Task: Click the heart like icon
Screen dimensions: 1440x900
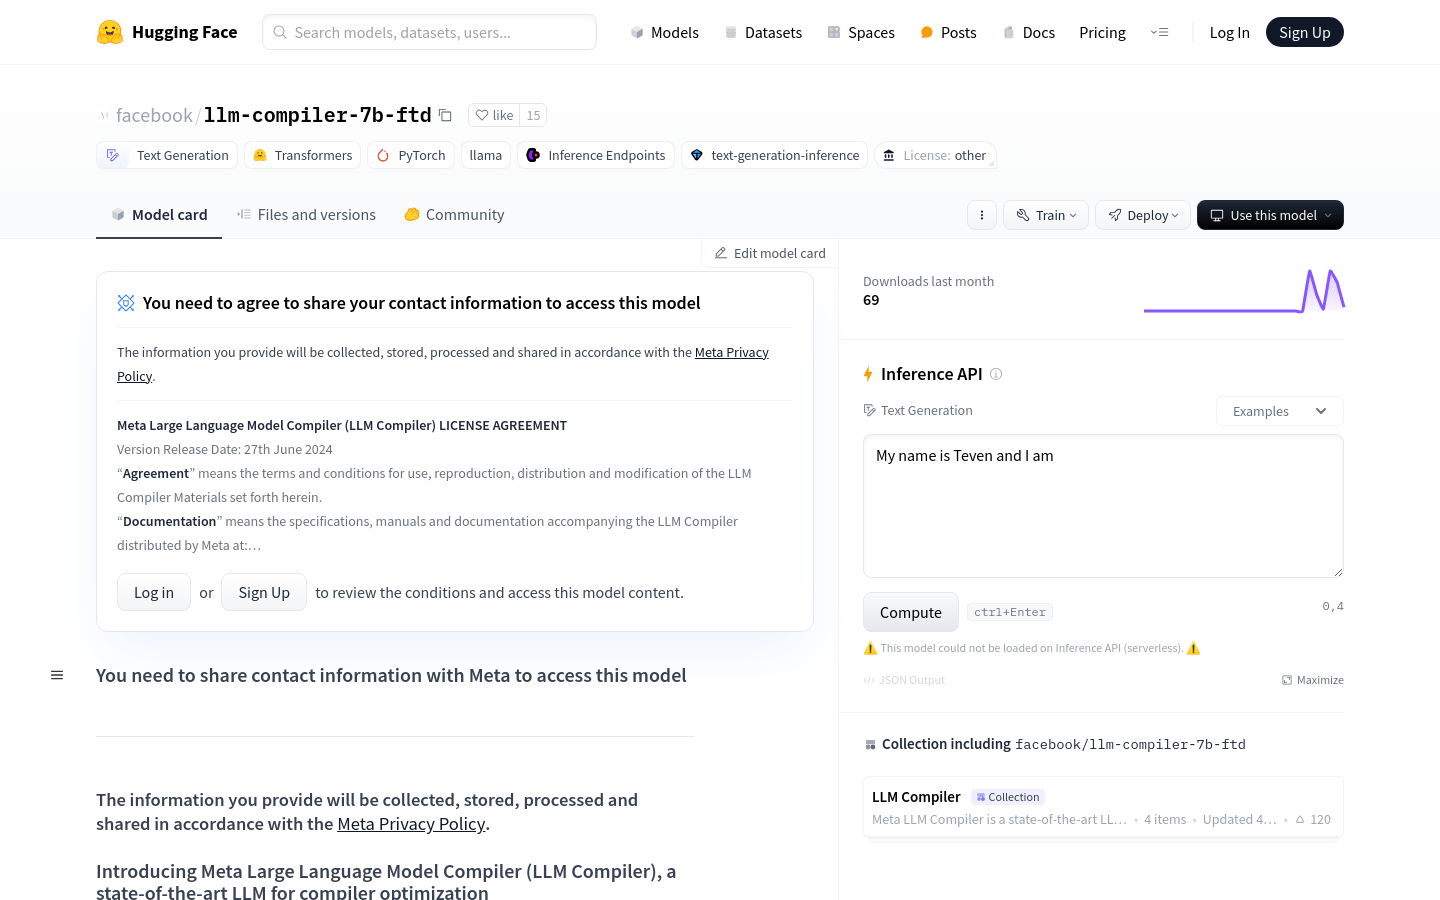Action: coord(482,115)
